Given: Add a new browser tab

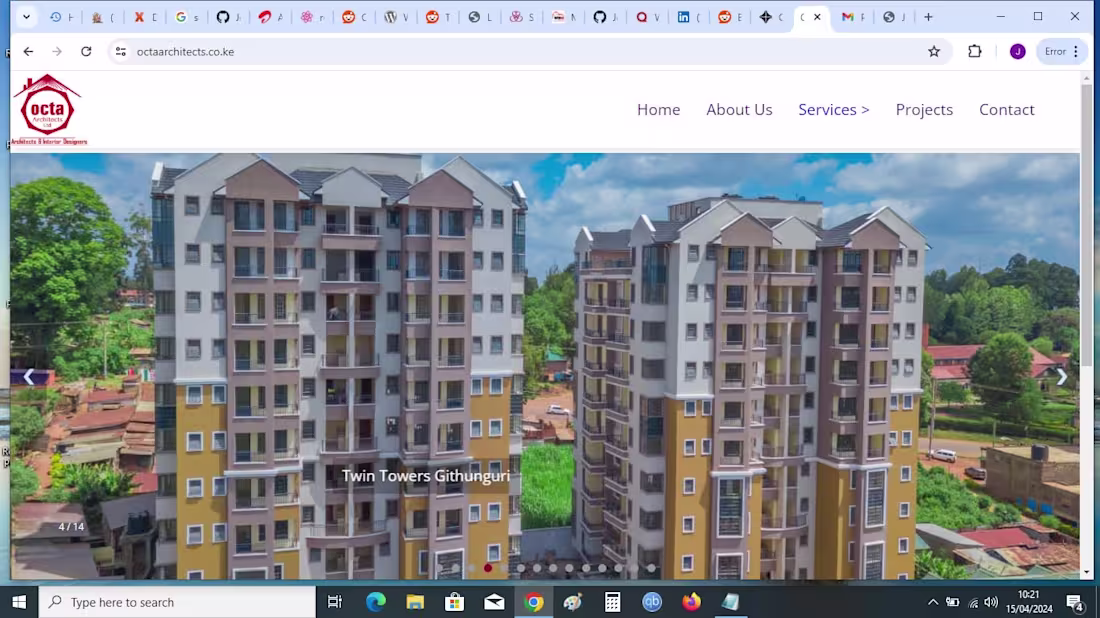Looking at the screenshot, I should 928,17.
